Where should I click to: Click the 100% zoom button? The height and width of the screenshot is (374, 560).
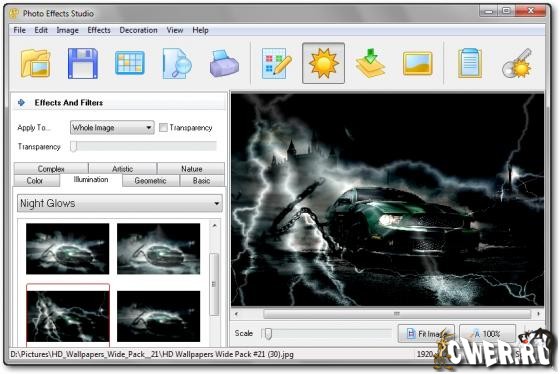pos(487,334)
